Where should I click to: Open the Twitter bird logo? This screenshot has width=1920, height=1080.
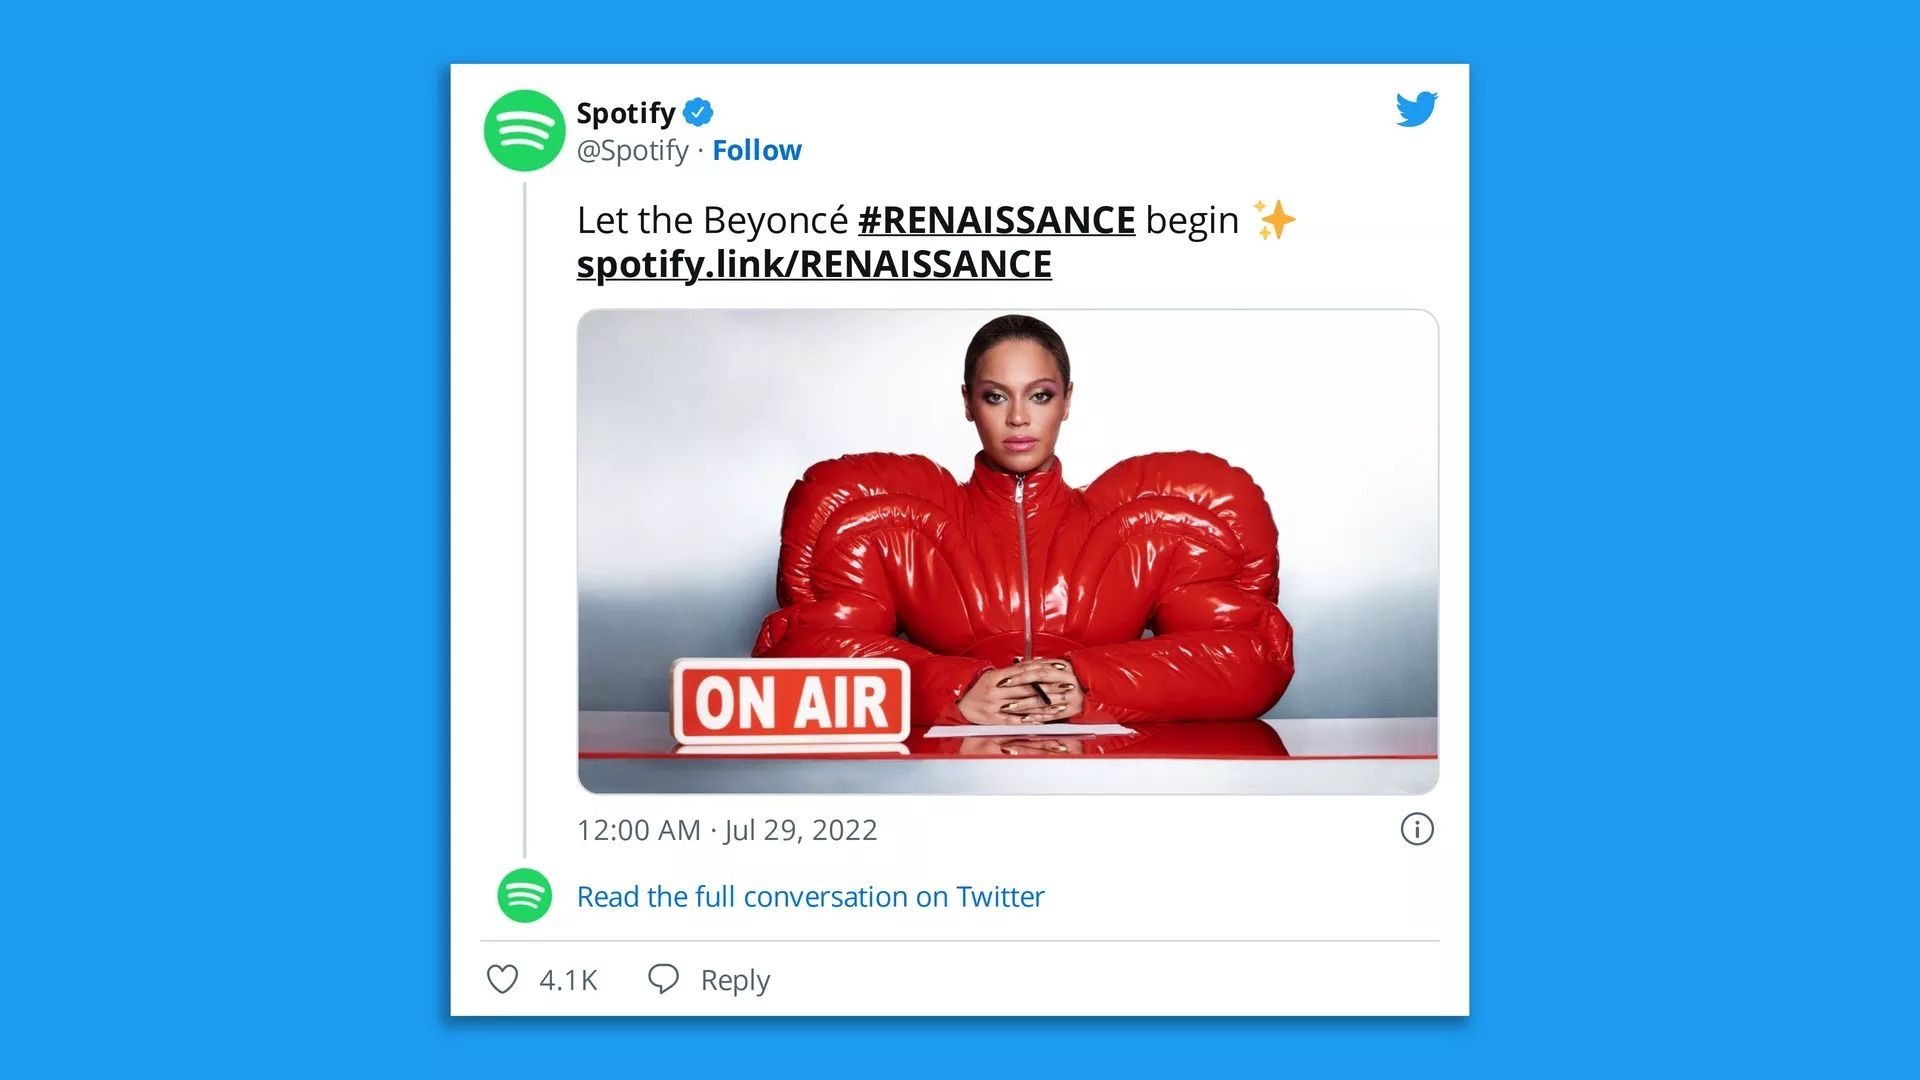pos(1416,109)
